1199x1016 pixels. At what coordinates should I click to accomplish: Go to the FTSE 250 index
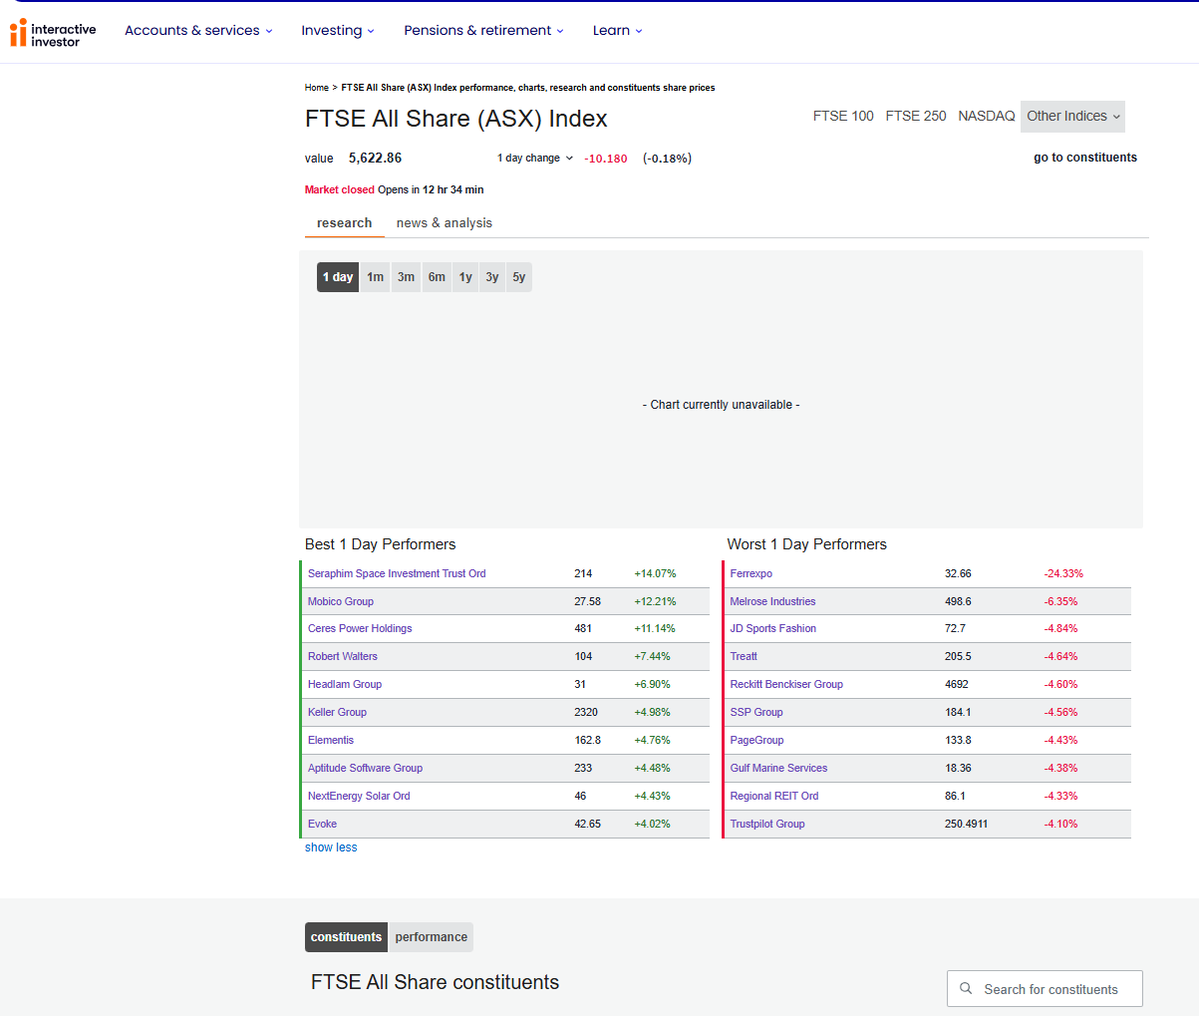point(915,116)
